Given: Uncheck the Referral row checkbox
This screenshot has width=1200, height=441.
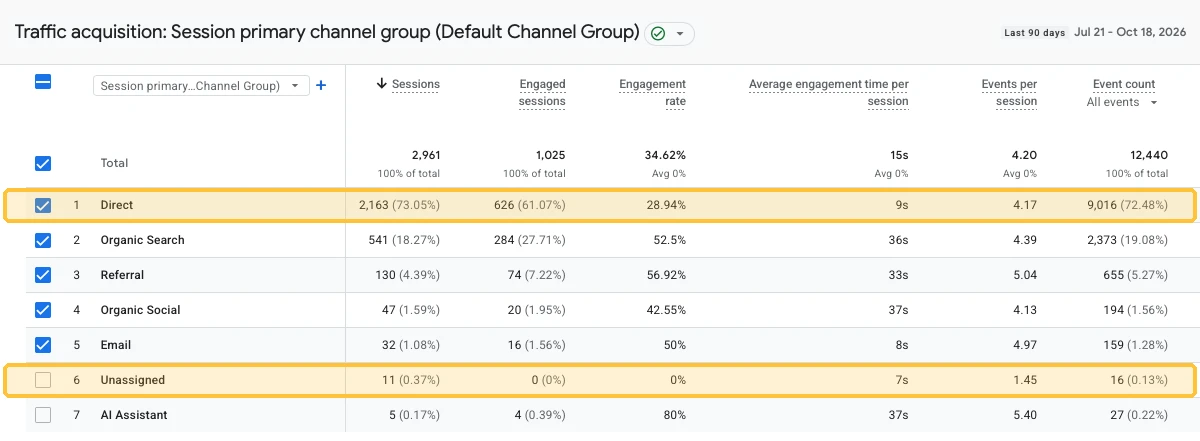Looking at the screenshot, I should pyautogui.click(x=43, y=275).
